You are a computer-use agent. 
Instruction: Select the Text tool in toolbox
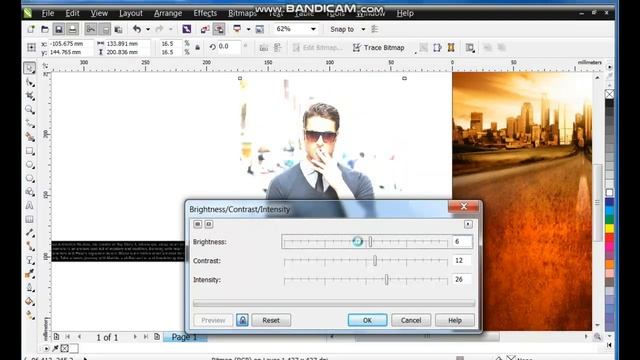(29, 205)
